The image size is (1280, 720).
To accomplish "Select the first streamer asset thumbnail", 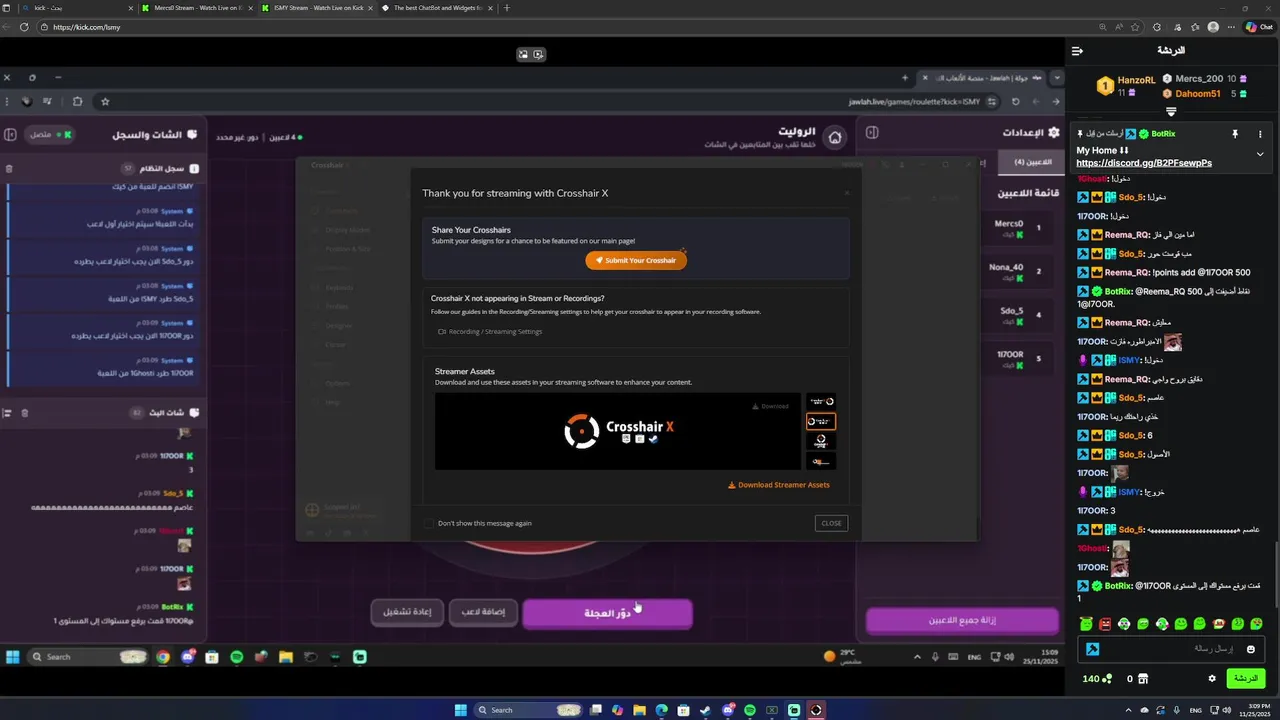I will tap(821, 402).
